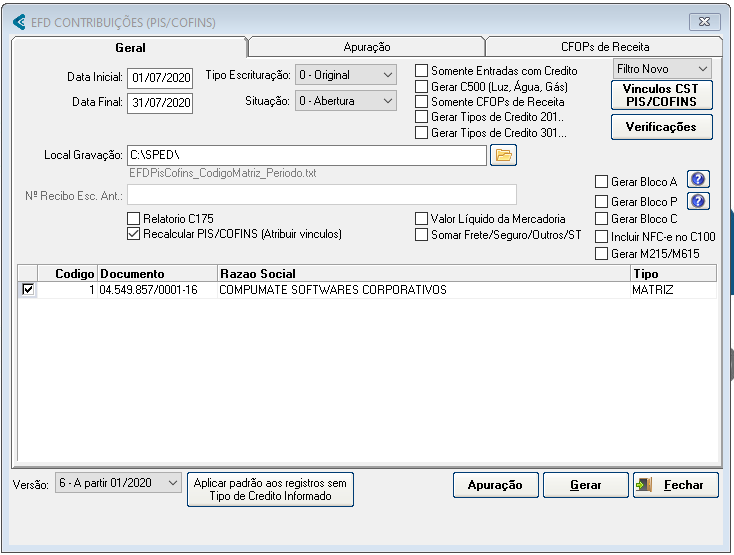Image resolution: width=734 pixels, height=555 pixels.
Task: Click the Vinculos CST PIS/COFINS button
Action: [x=661, y=95]
